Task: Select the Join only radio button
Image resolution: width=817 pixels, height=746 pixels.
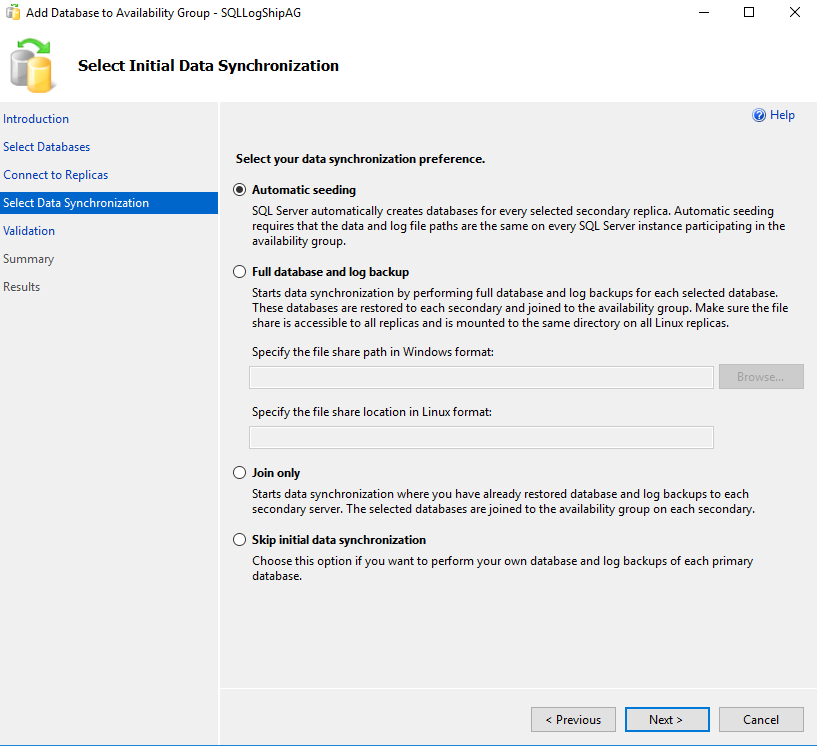Action: (239, 473)
